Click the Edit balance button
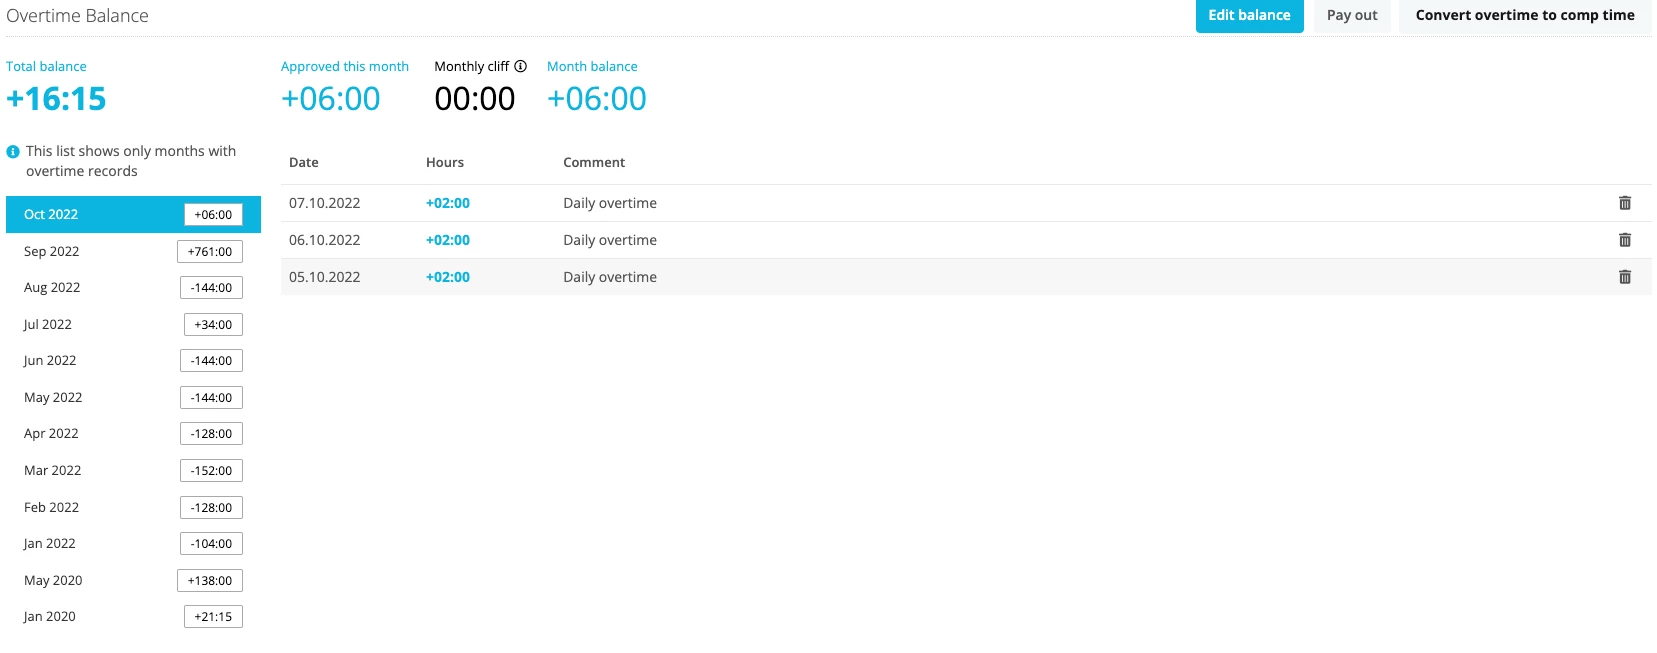This screenshot has height=653, width=1657. click(x=1249, y=16)
